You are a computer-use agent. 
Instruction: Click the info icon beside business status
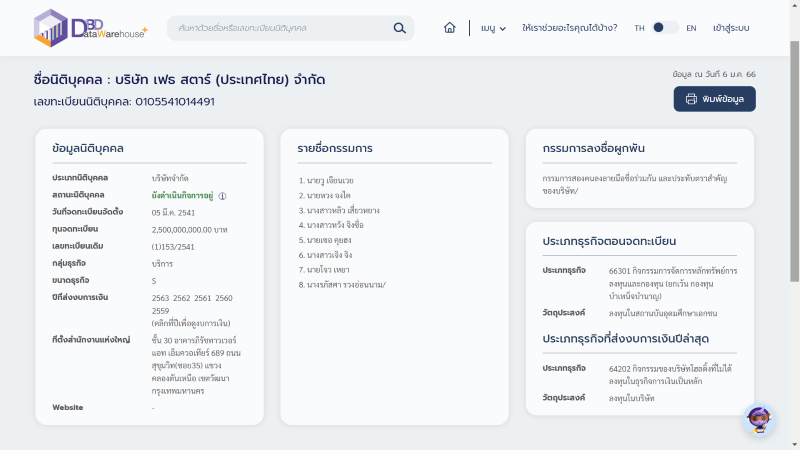point(222,196)
